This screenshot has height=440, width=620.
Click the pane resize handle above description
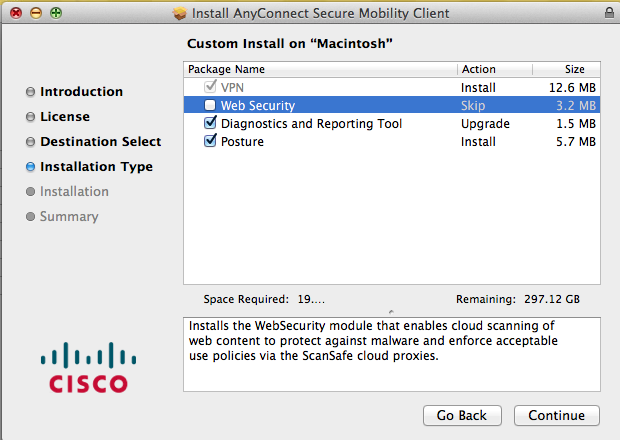tap(391, 310)
